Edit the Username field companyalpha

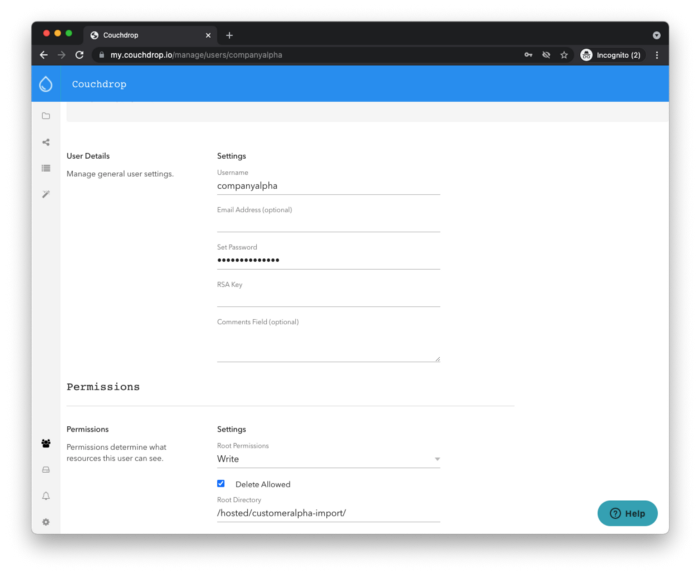(x=329, y=186)
